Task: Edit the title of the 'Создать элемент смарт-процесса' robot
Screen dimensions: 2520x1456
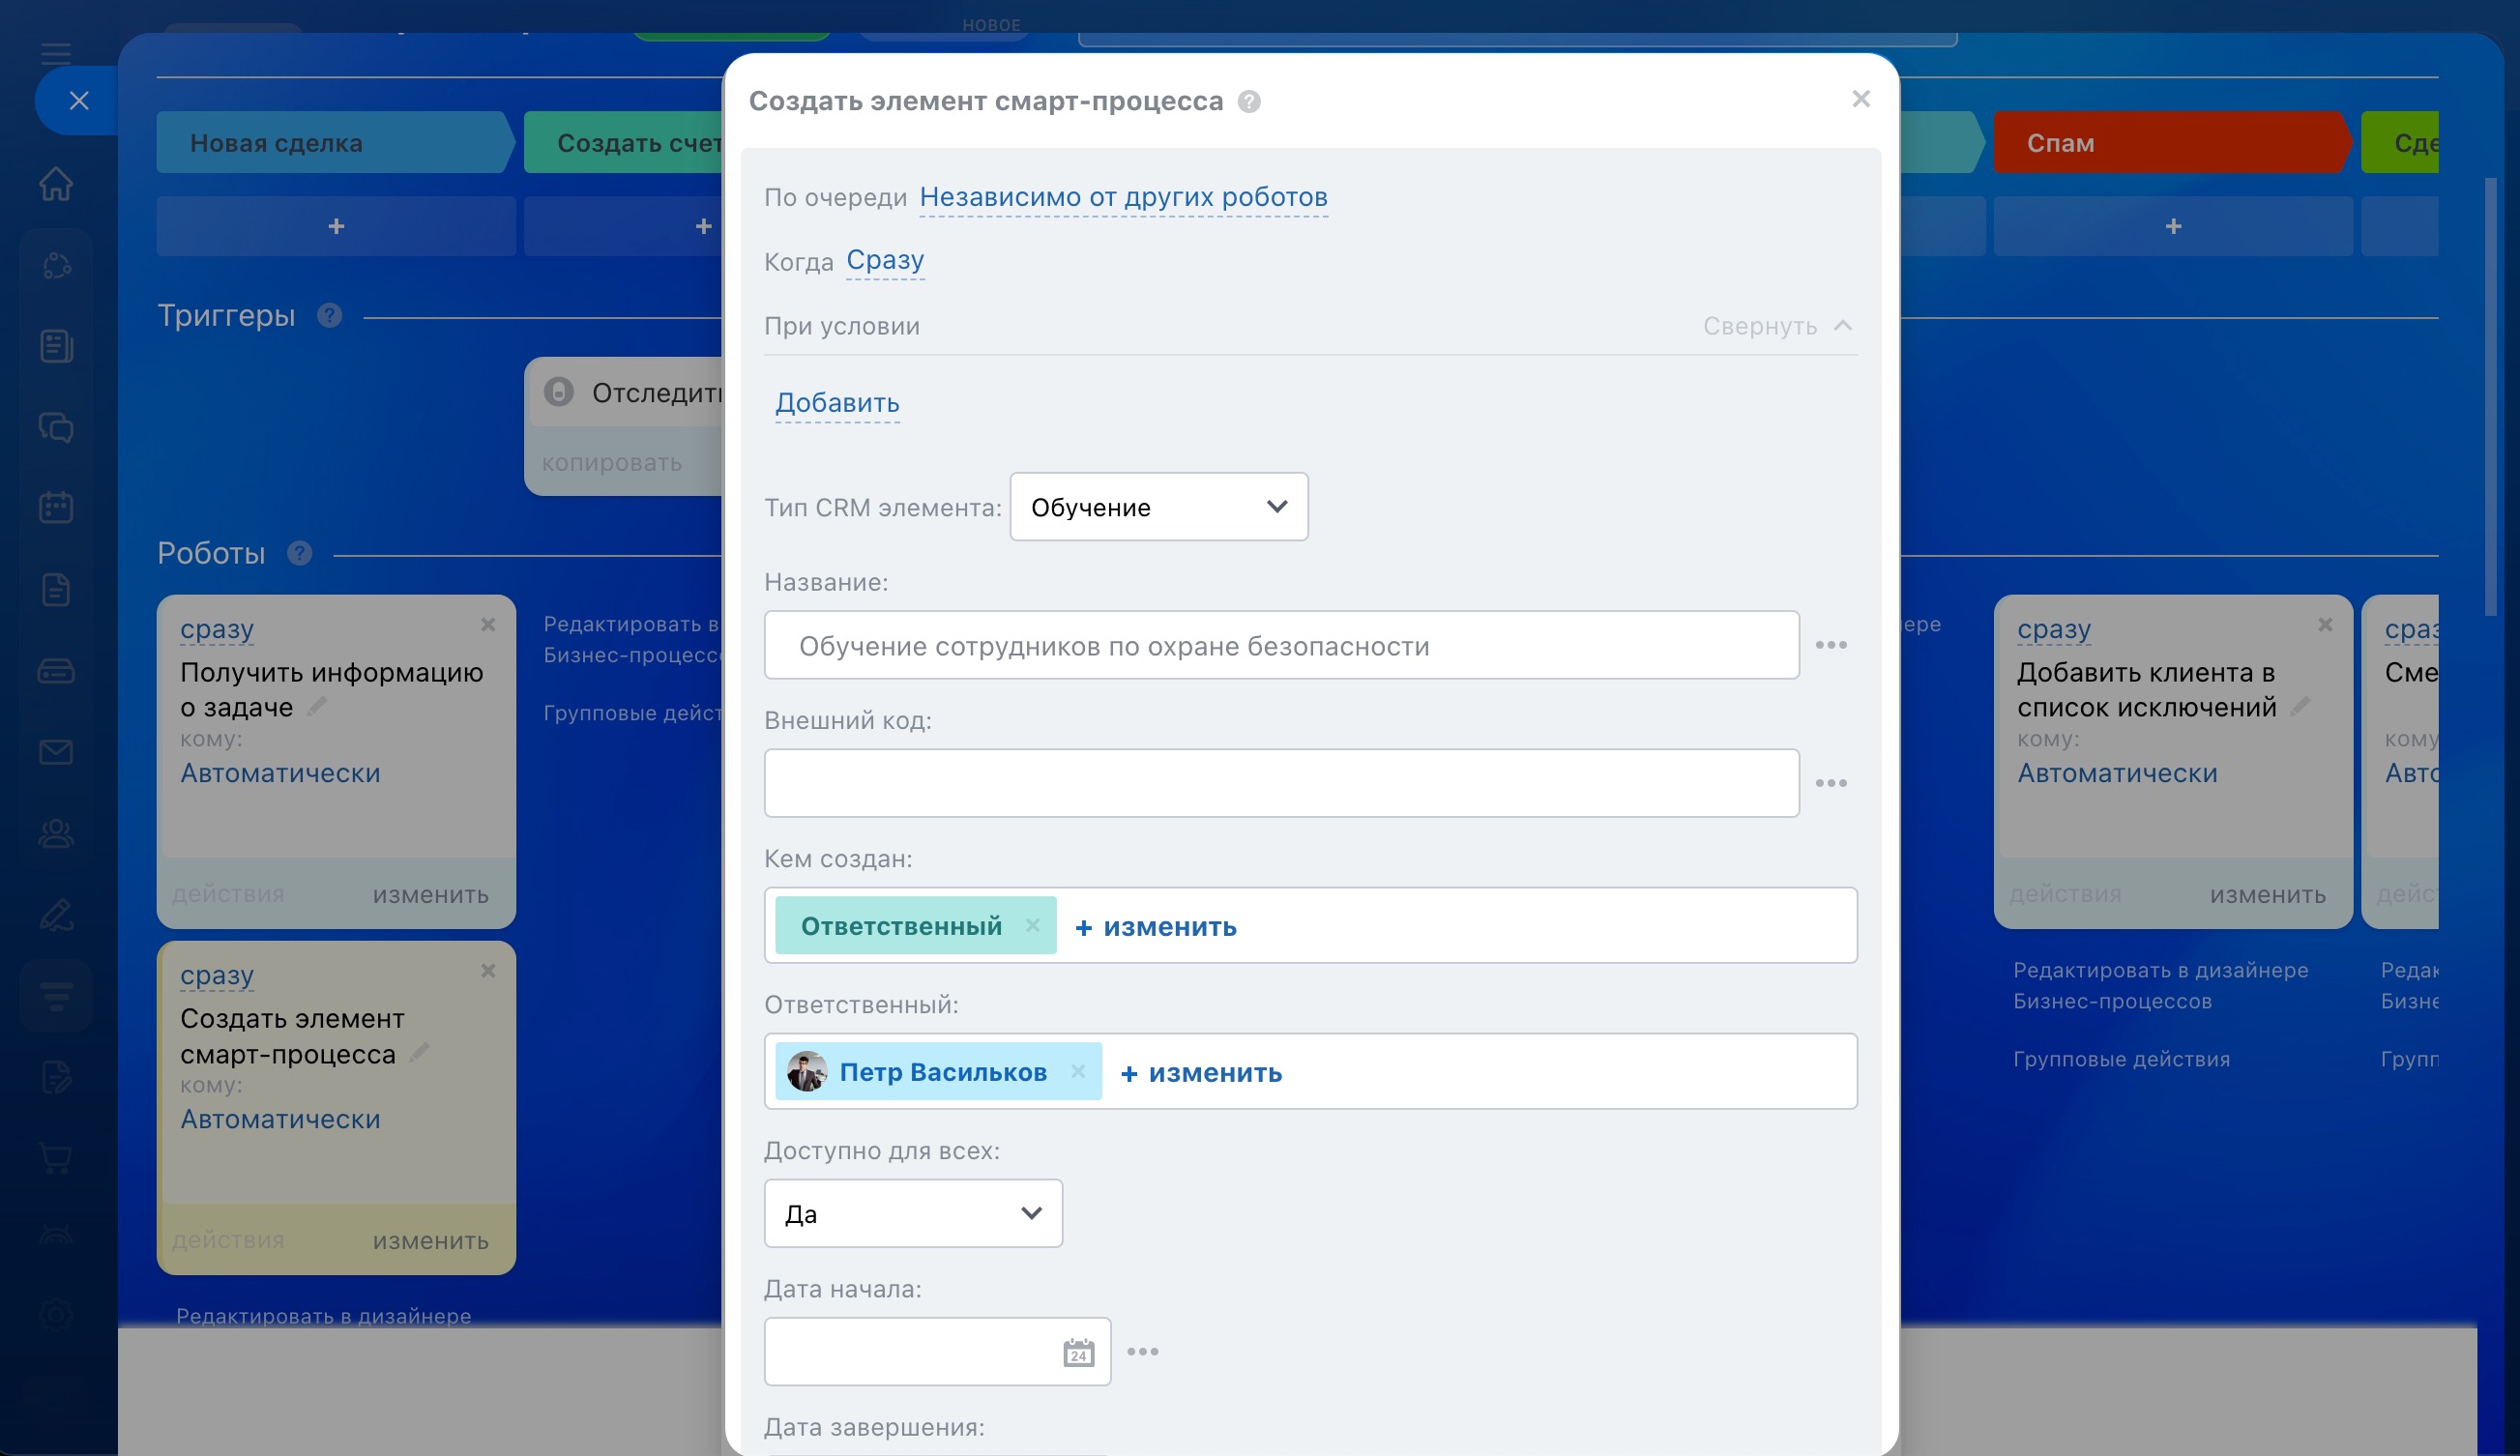Action: click(419, 1053)
